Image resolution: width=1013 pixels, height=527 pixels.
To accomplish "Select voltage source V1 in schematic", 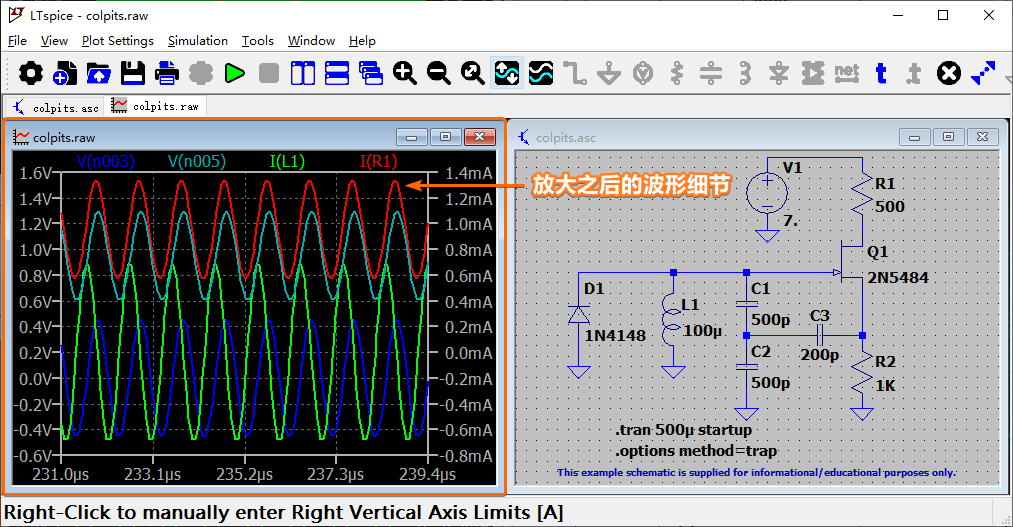I will [767, 192].
